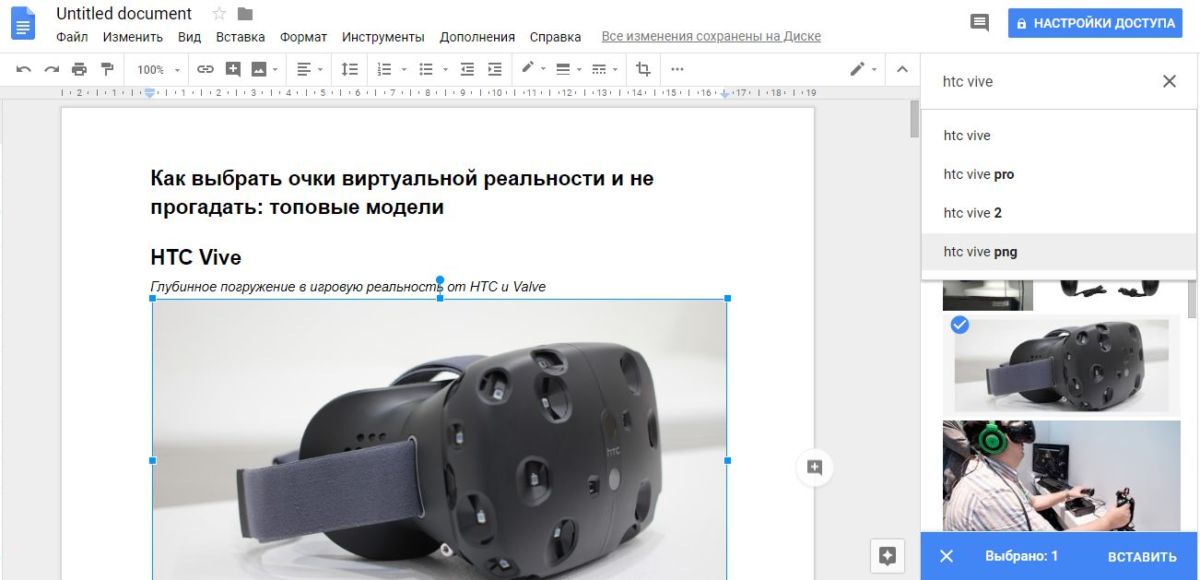Click the inserted HTC Vive headset image
1200x580 pixels.
[x=440, y=439]
